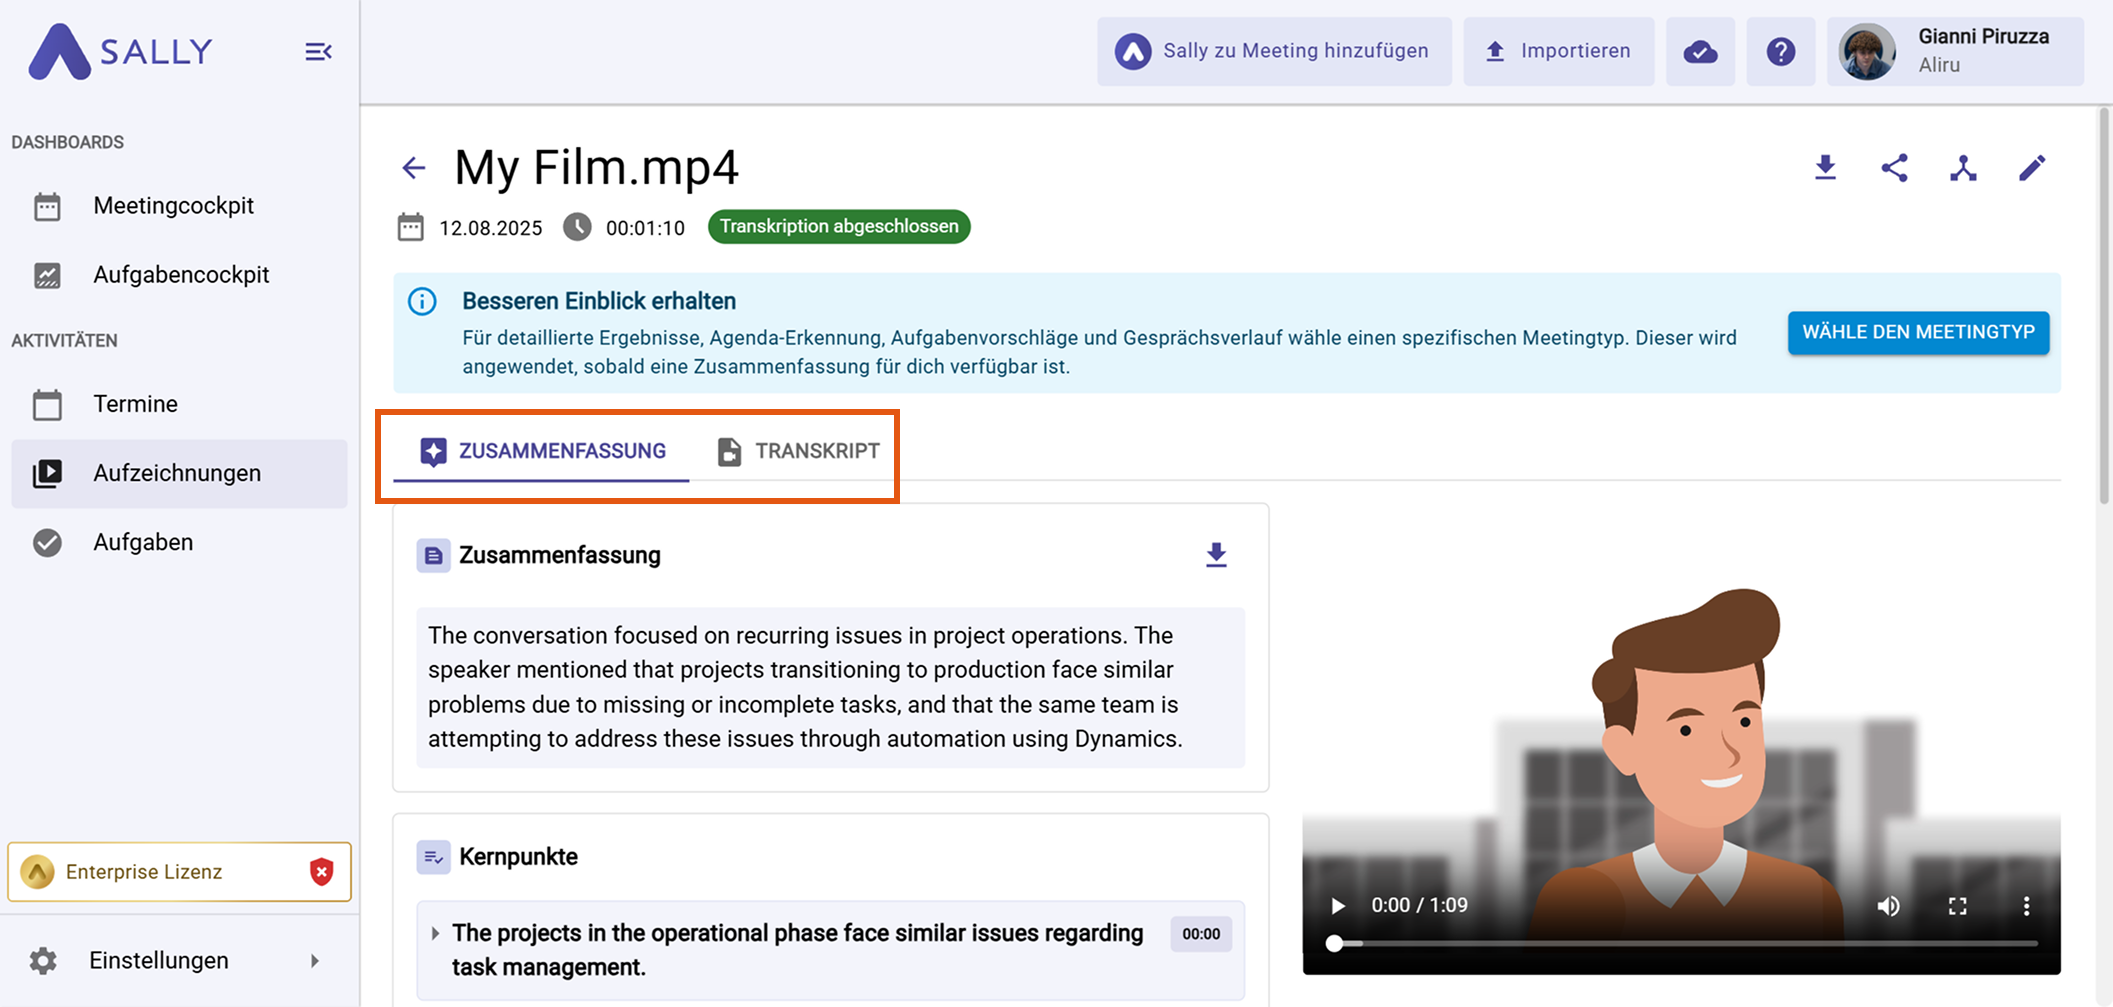Image resolution: width=2113 pixels, height=1007 pixels.
Task: Click the date 12.08.2025
Action: click(x=491, y=228)
